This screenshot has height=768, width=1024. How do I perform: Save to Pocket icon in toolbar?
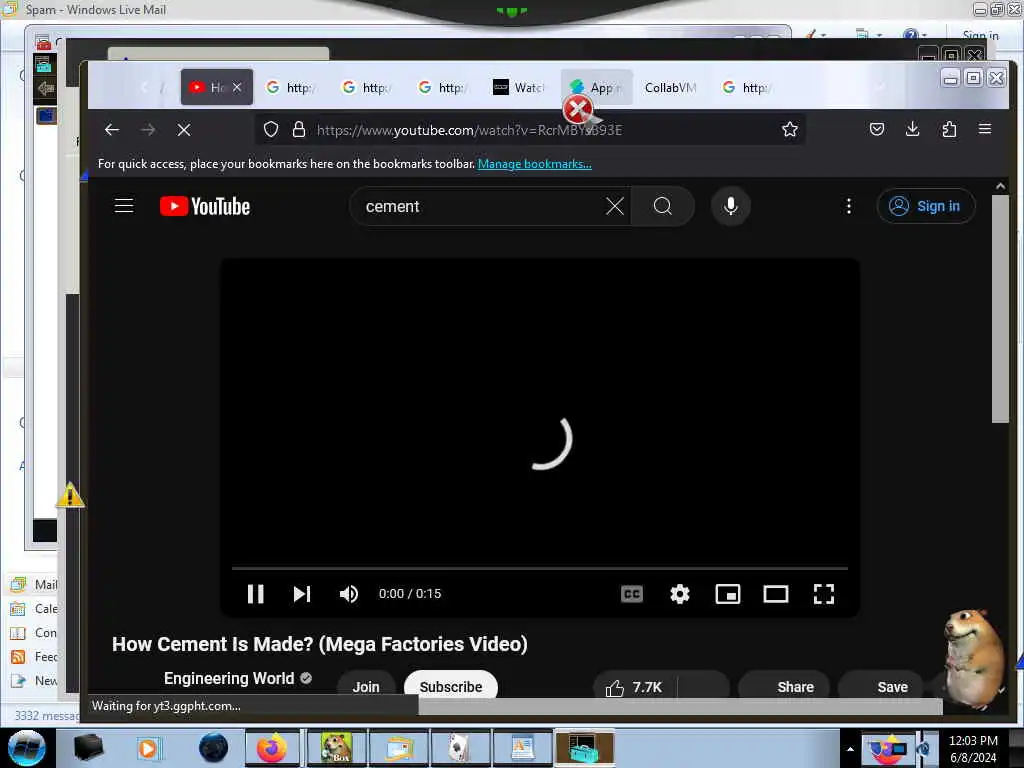tap(877, 129)
